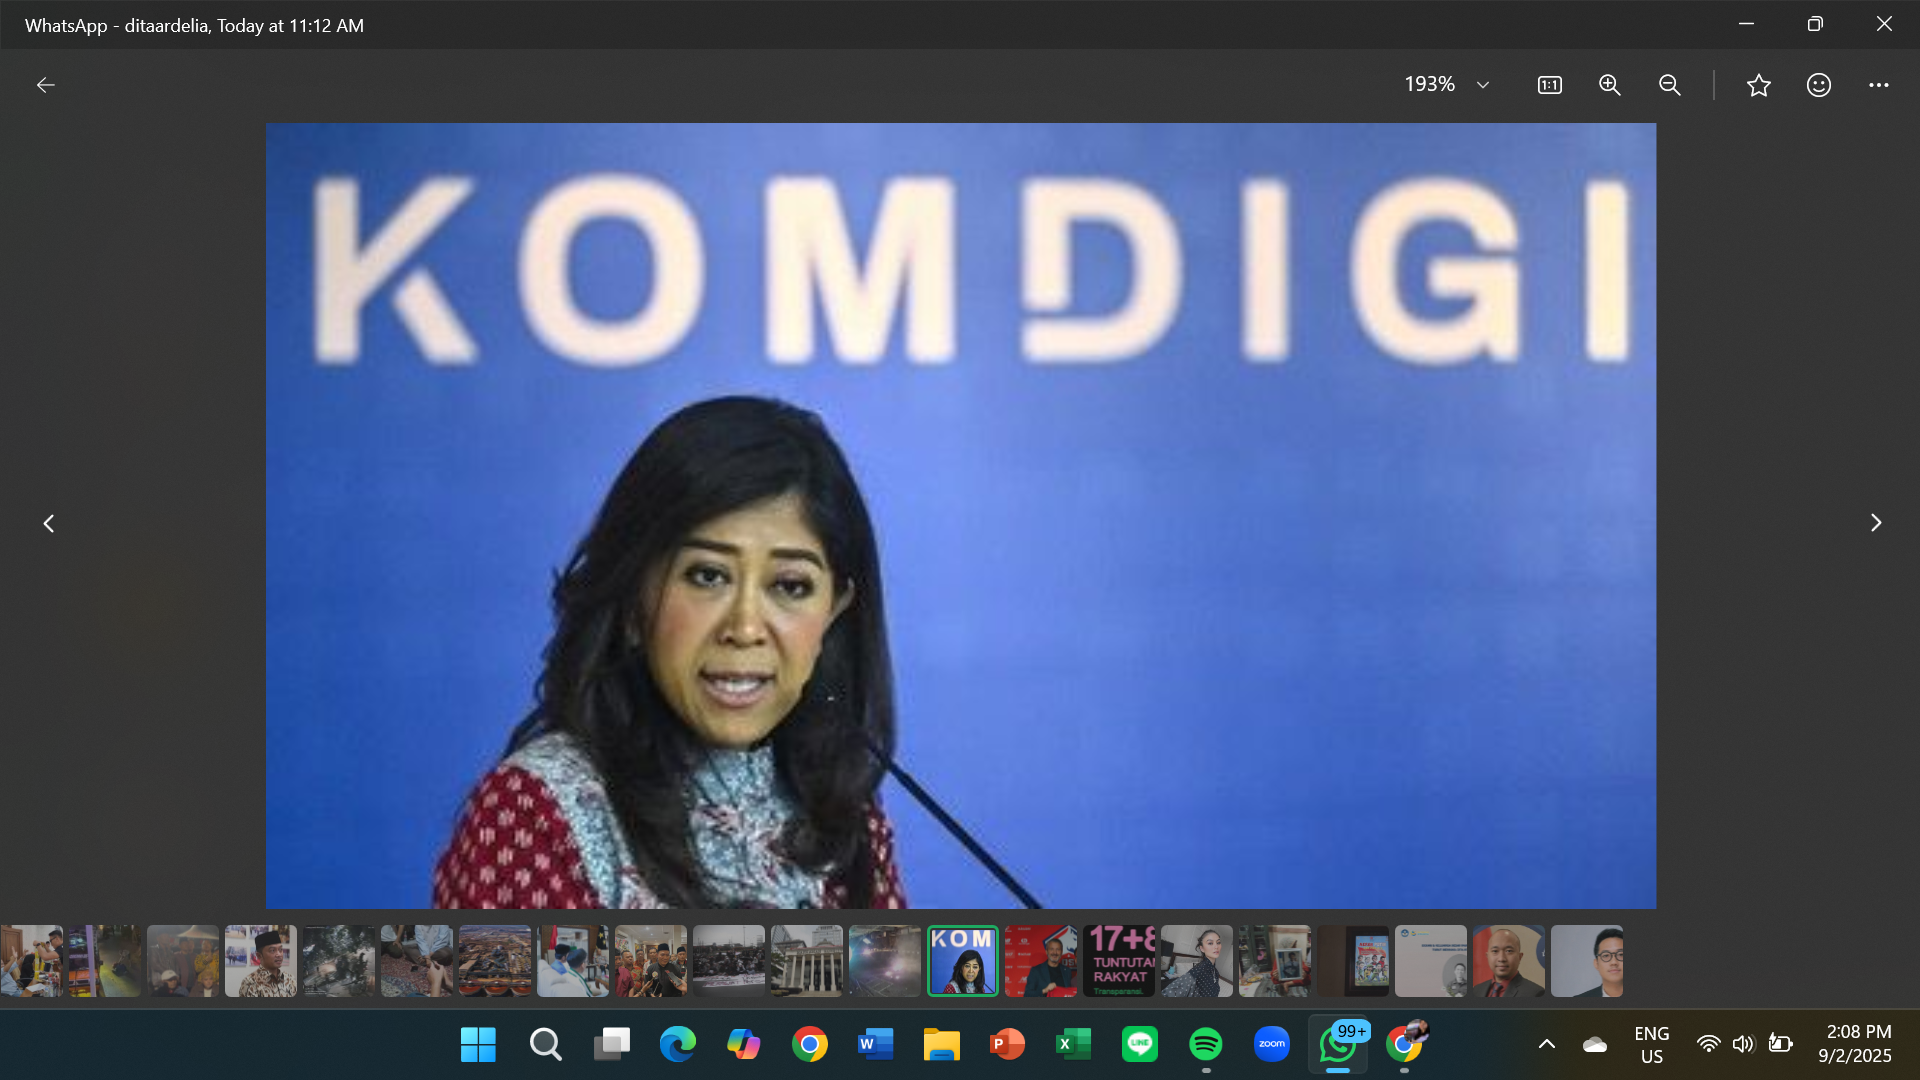Launch Microsoft Edge from the taskbar
Screen dimensions: 1920x1080
pyautogui.click(x=677, y=1044)
